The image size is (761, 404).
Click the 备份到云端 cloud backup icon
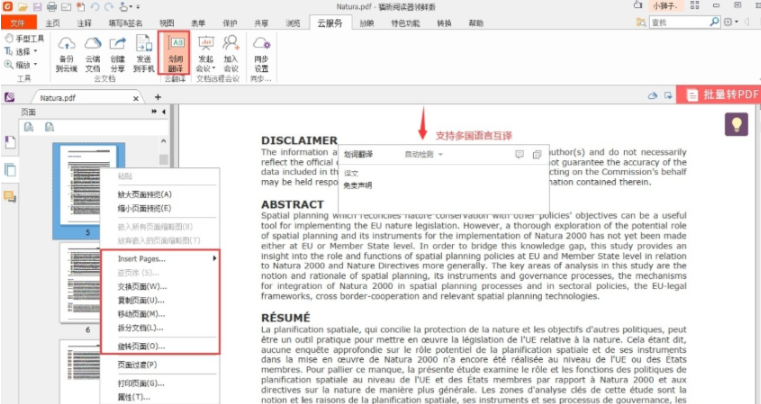tap(66, 53)
